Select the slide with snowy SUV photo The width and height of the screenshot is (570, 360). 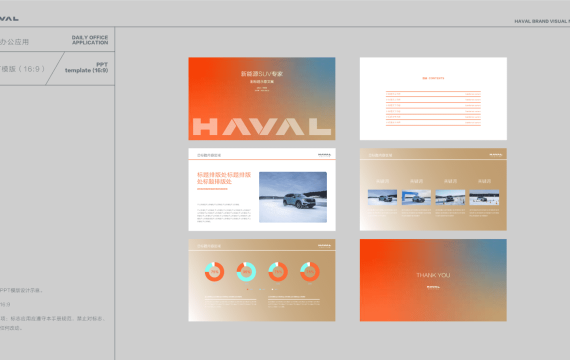262,189
